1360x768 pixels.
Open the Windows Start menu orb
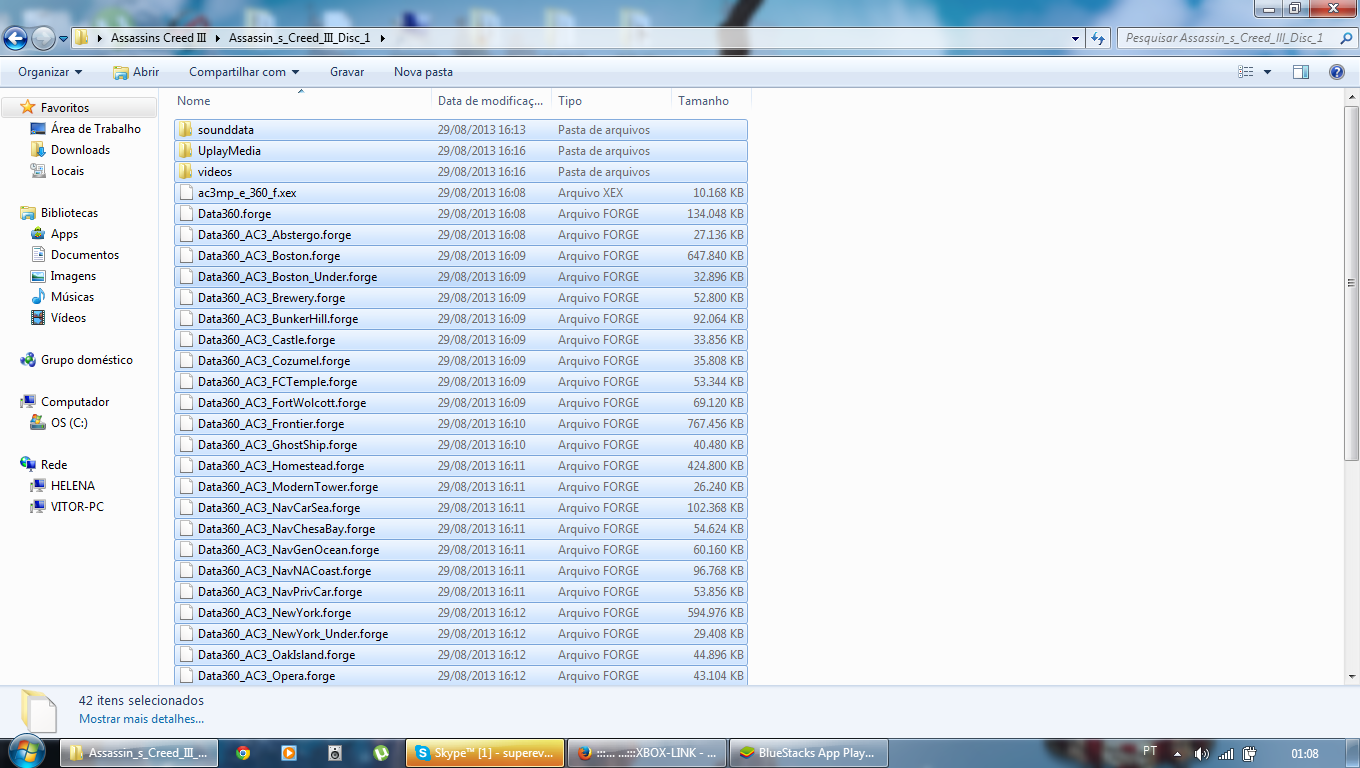click(27, 752)
